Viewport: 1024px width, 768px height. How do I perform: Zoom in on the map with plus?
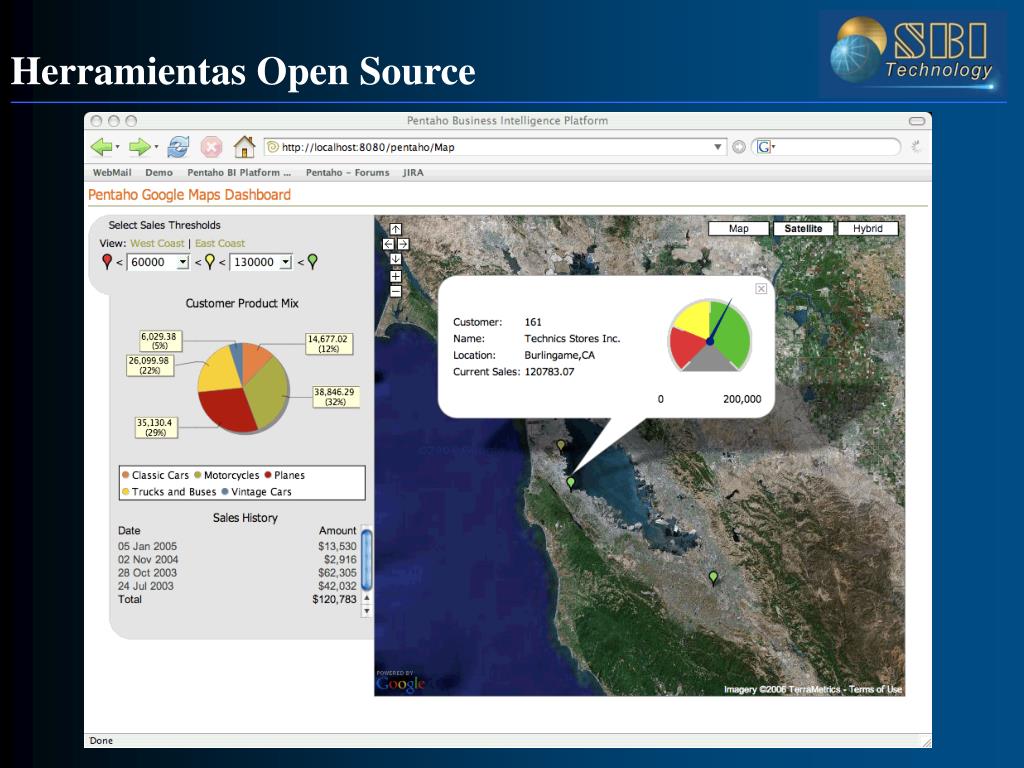(x=396, y=276)
